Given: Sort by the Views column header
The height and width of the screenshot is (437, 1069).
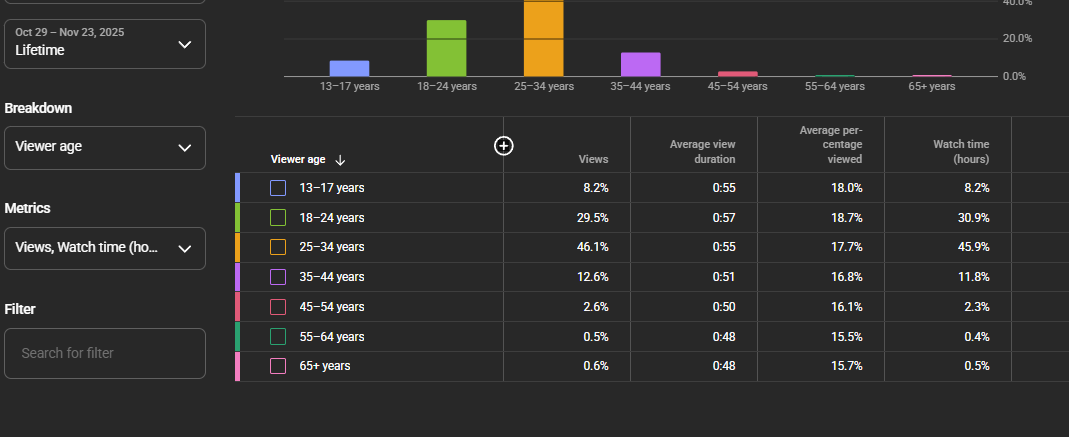Looking at the screenshot, I should tap(593, 159).
